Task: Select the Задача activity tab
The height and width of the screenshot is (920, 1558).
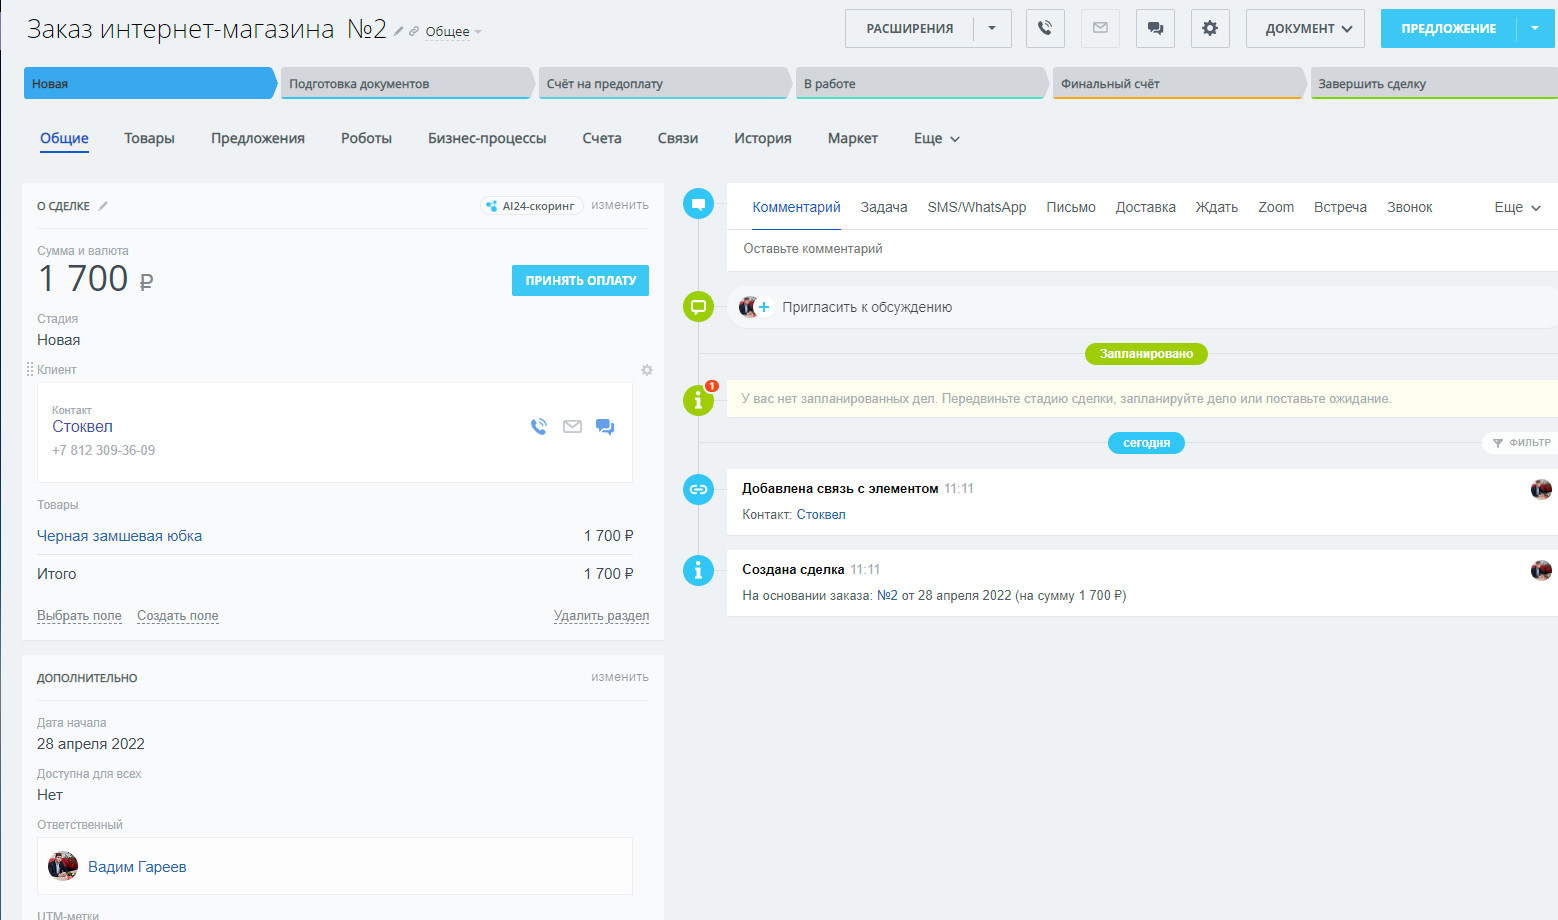Action: 884,208
